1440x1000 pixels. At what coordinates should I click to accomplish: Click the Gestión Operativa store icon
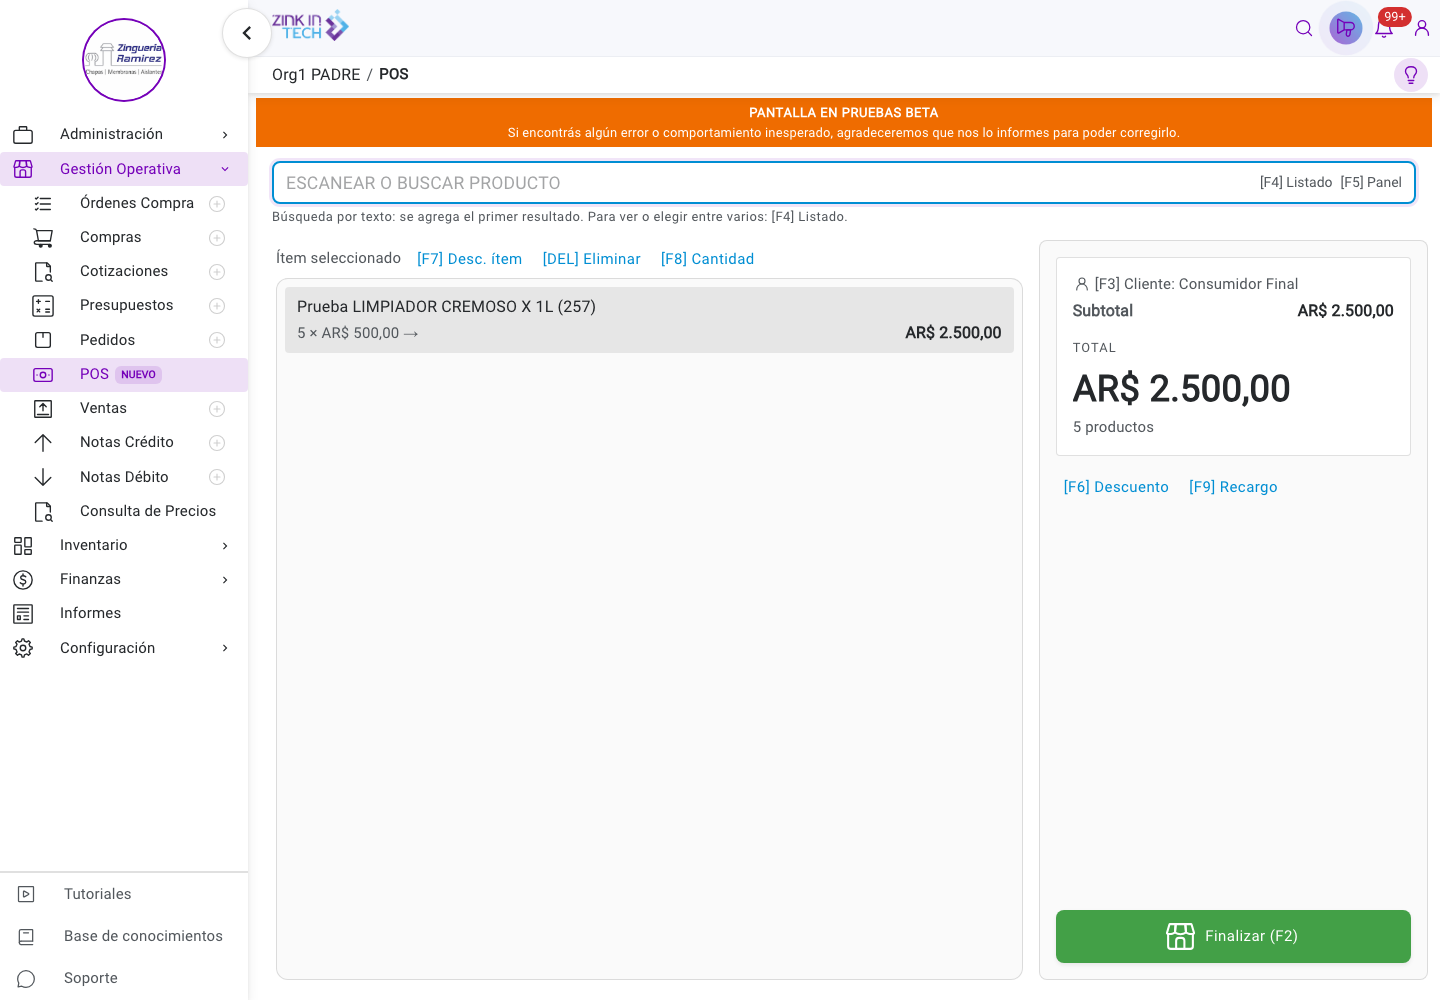23,169
